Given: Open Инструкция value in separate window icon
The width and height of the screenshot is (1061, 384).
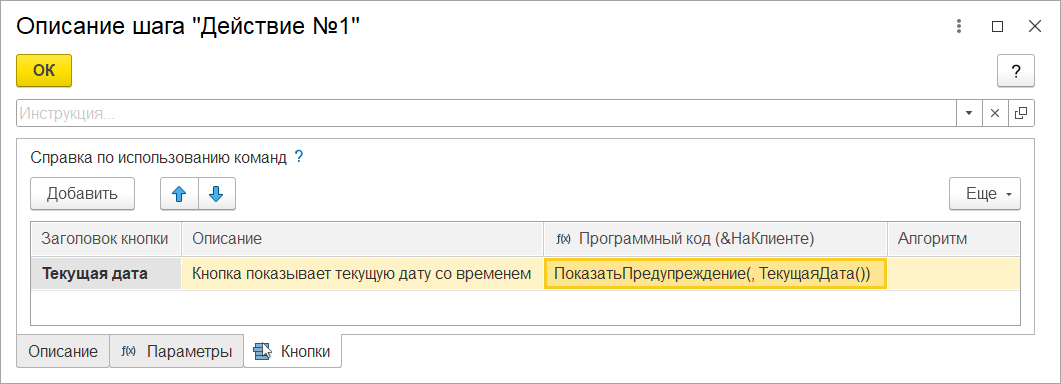Looking at the screenshot, I should [x=1021, y=113].
